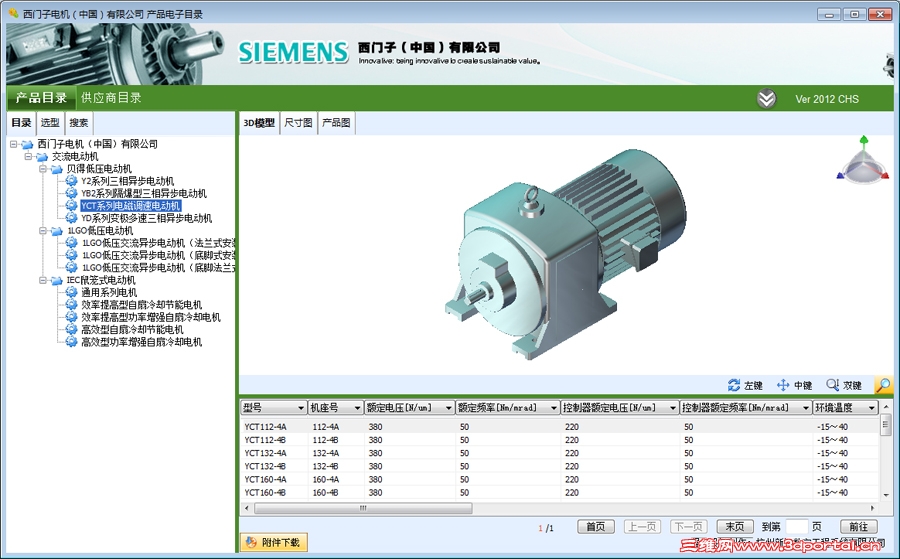Open the 尺寸图 tab

[298, 123]
